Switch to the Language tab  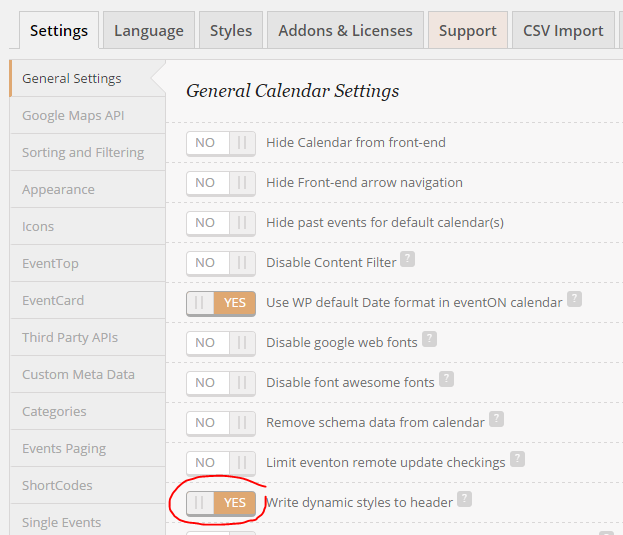tap(149, 31)
